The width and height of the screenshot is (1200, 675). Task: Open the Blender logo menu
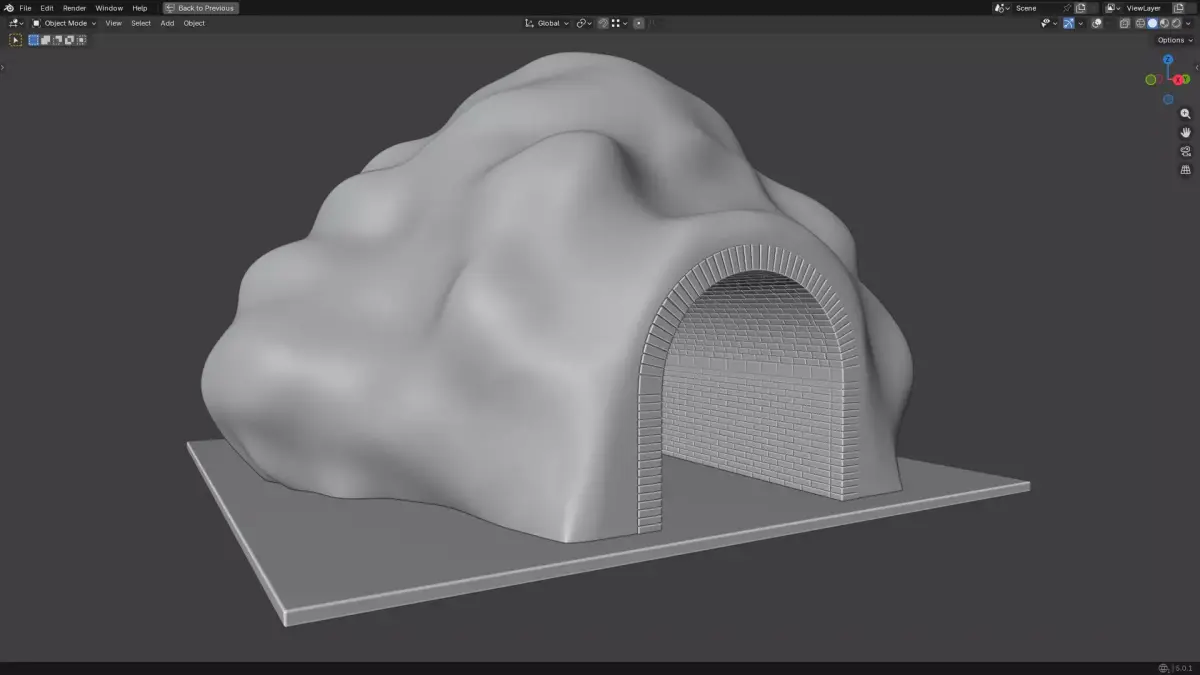pyautogui.click(x=8, y=8)
